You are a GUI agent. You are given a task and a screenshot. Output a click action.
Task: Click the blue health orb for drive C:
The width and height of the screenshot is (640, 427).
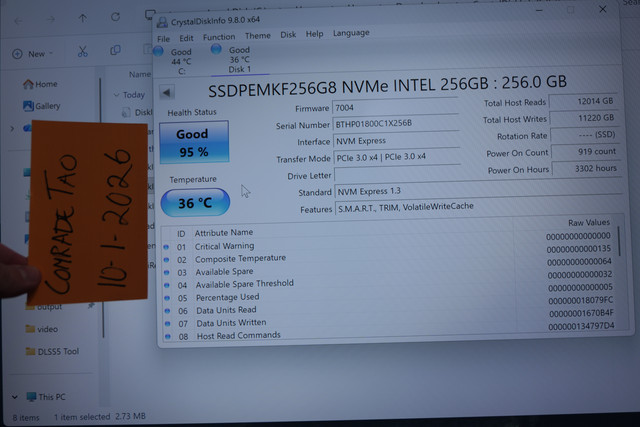(158, 51)
